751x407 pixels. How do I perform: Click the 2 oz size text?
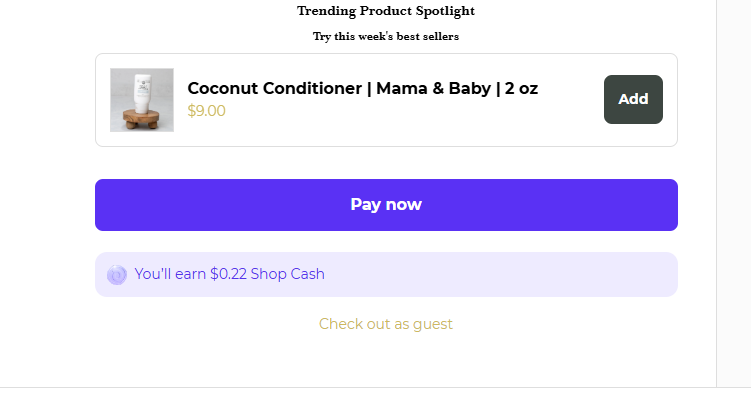click(522, 89)
